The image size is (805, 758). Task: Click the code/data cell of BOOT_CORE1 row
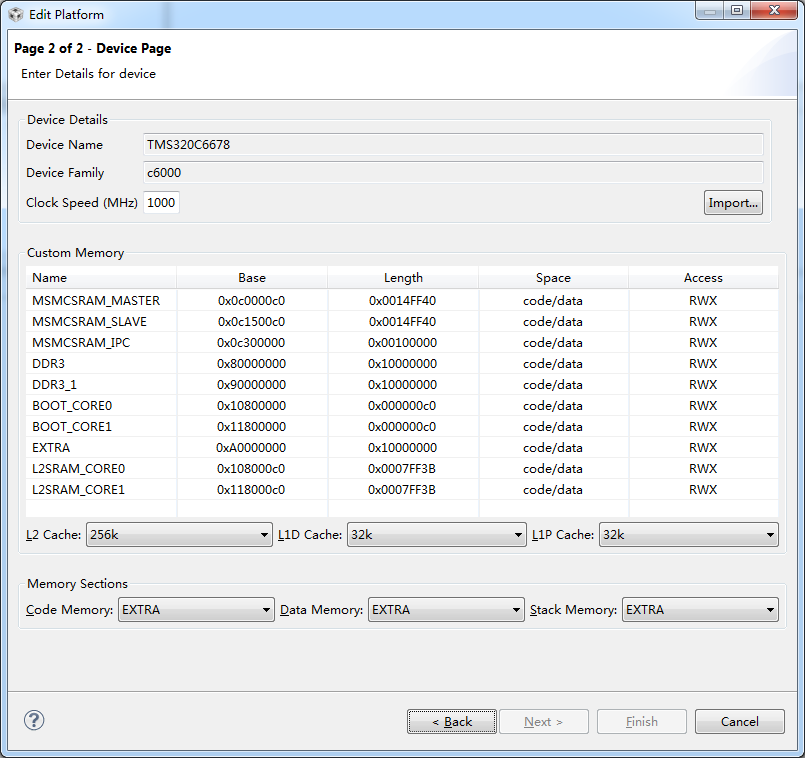pyautogui.click(x=553, y=427)
